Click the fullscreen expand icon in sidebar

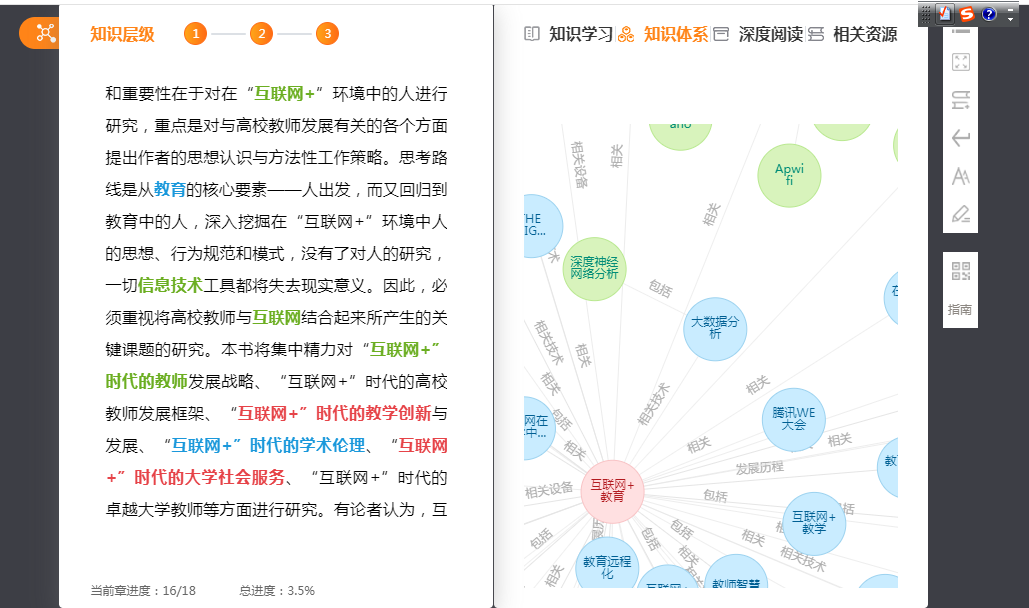coord(960,63)
